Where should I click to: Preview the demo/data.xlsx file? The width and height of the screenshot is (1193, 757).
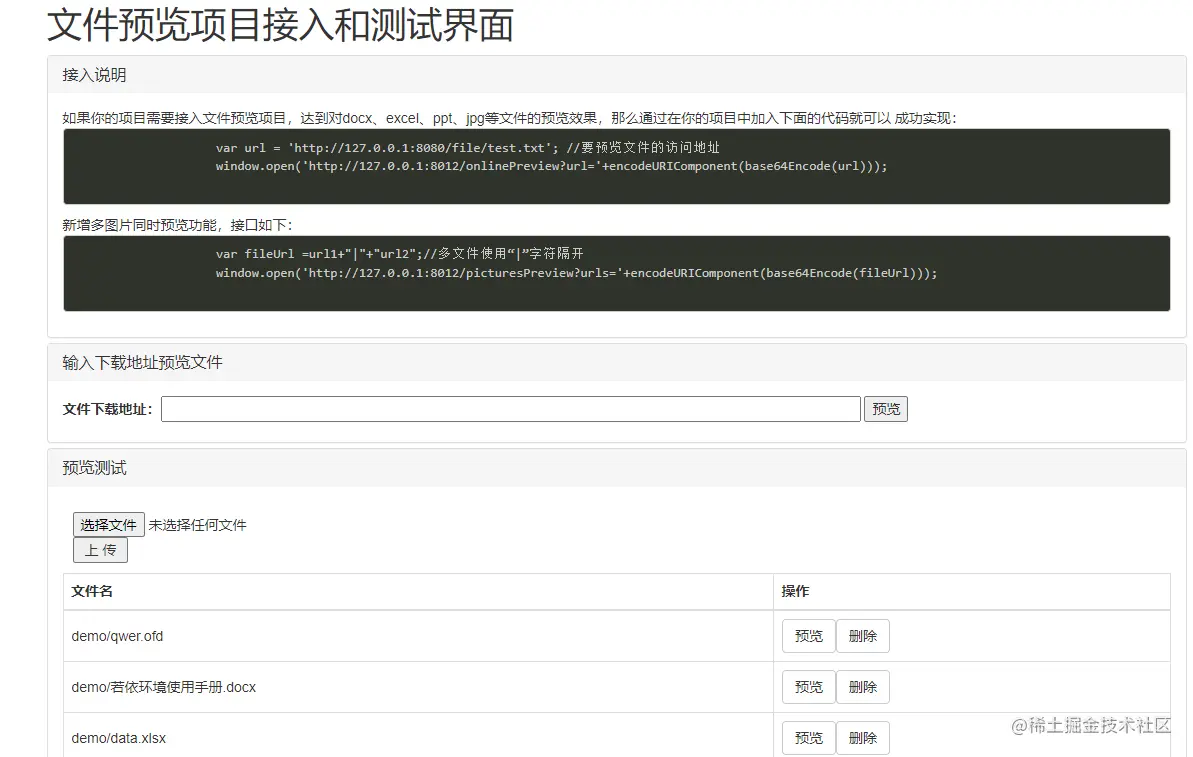coord(808,737)
